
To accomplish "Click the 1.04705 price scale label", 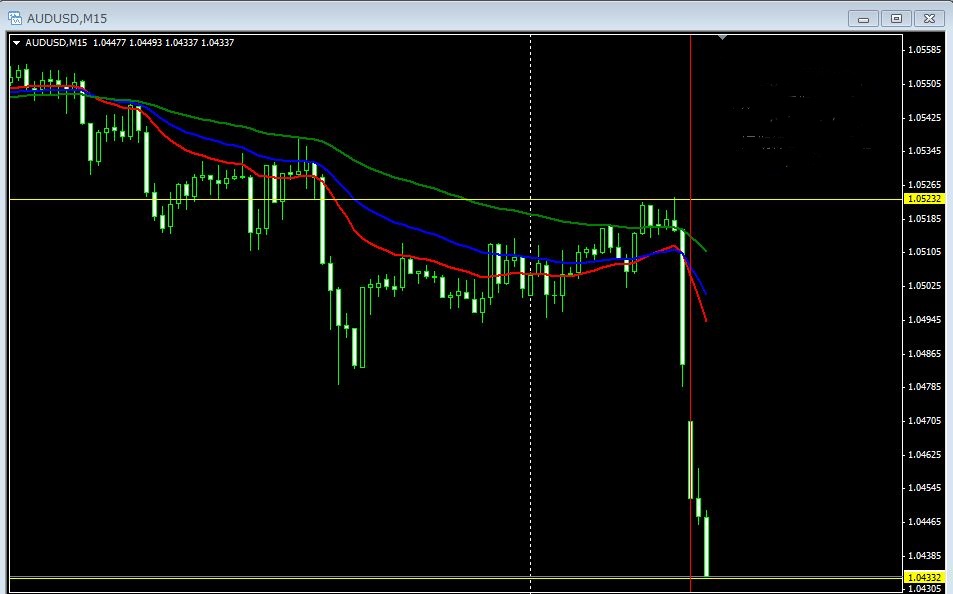I will [924, 420].
